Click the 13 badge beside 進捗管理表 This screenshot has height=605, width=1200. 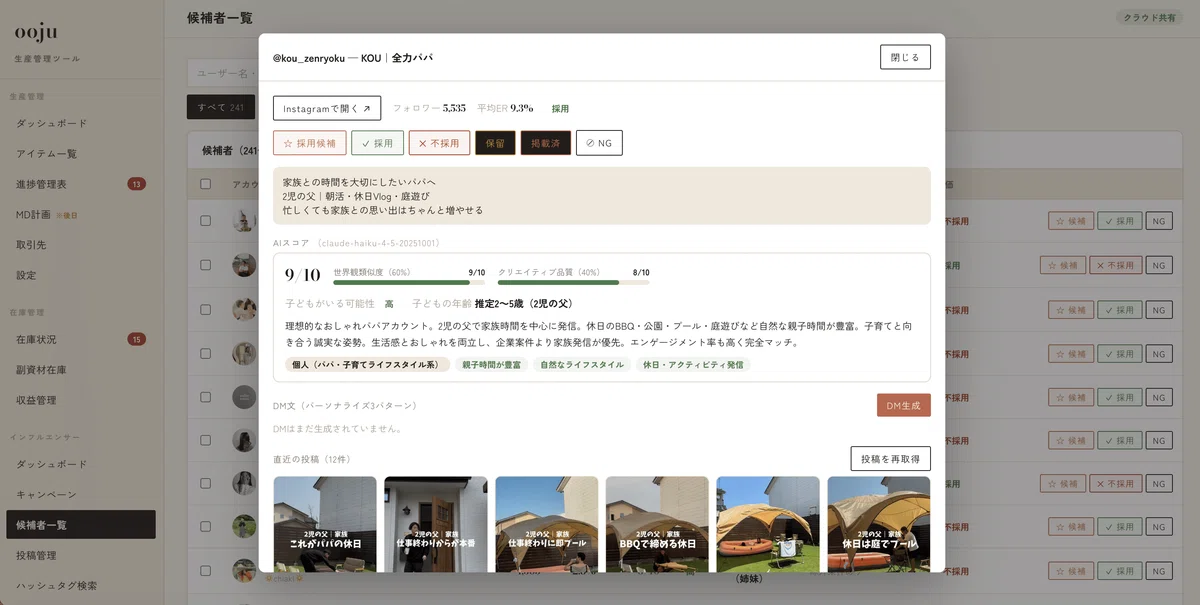pyautogui.click(x=137, y=184)
